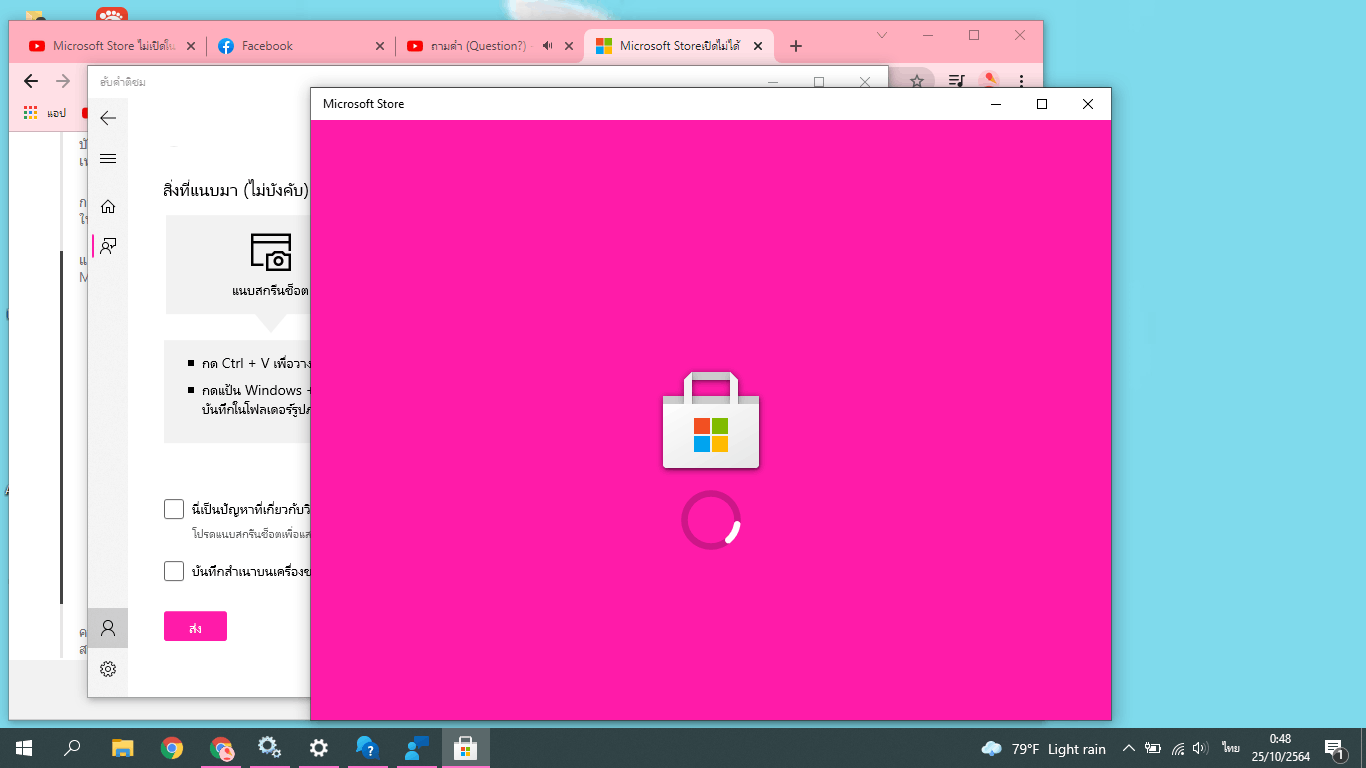This screenshot has height=768, width=1366.
Task: Open Chrome media control icon
Action: pos(957,81)
